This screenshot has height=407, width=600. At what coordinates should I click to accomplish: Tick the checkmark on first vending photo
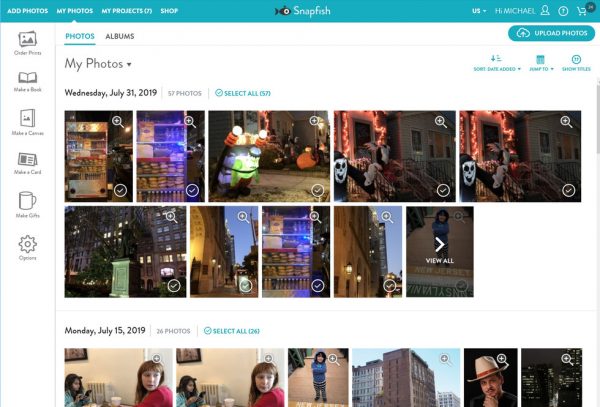(x=120, y=190)
